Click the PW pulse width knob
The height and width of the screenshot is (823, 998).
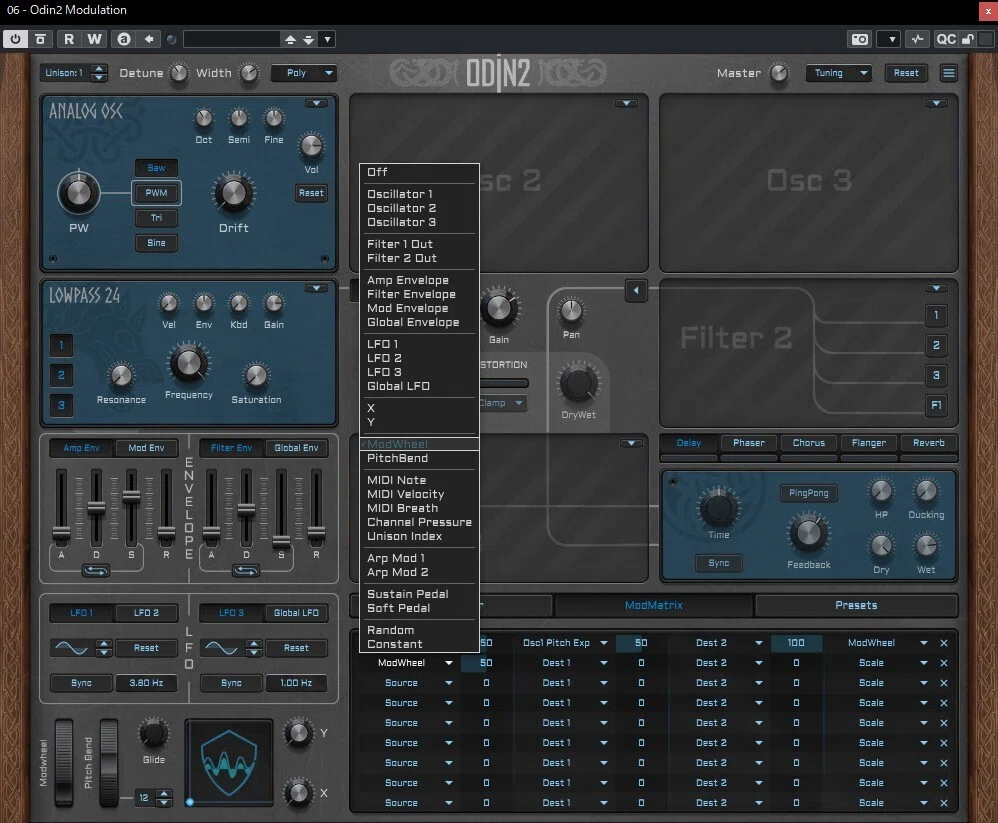click(78, 193)
